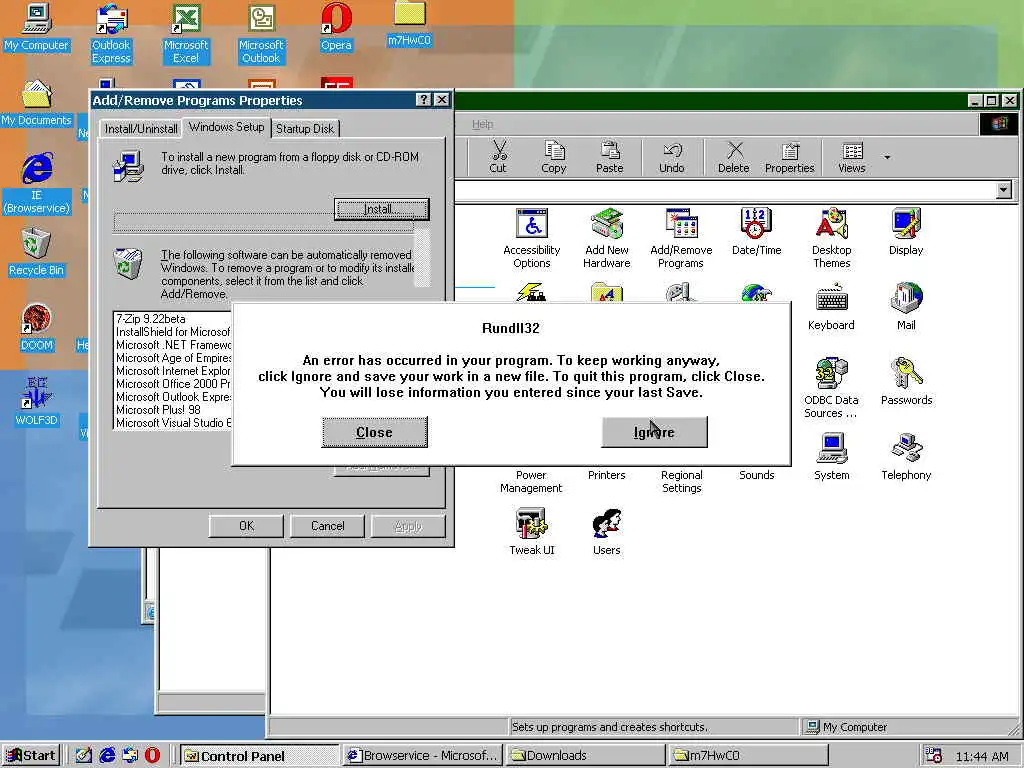
Task: Open the My Computer desktop icon
Action: pos(36,27)
